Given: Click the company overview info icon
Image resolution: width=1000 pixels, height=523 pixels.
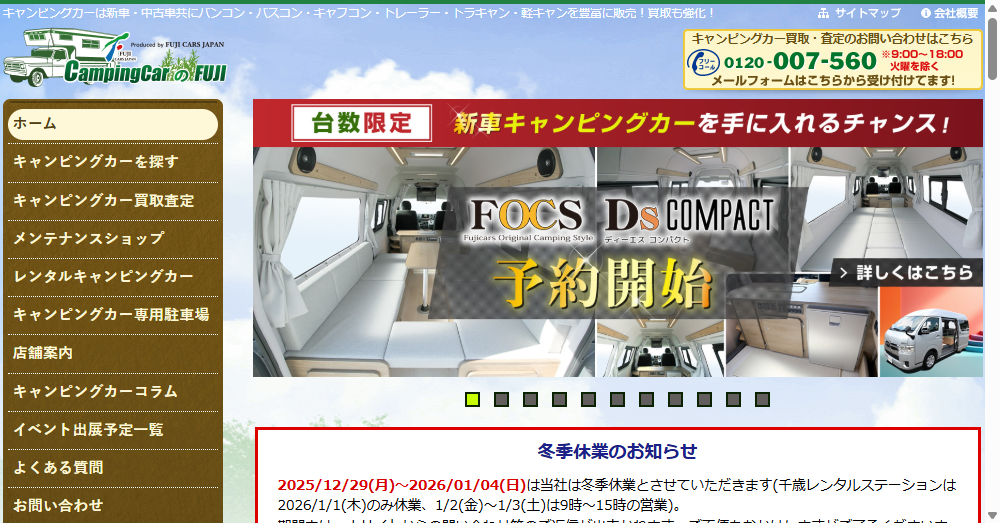Looking at the screenshot, I should [925, 13].
